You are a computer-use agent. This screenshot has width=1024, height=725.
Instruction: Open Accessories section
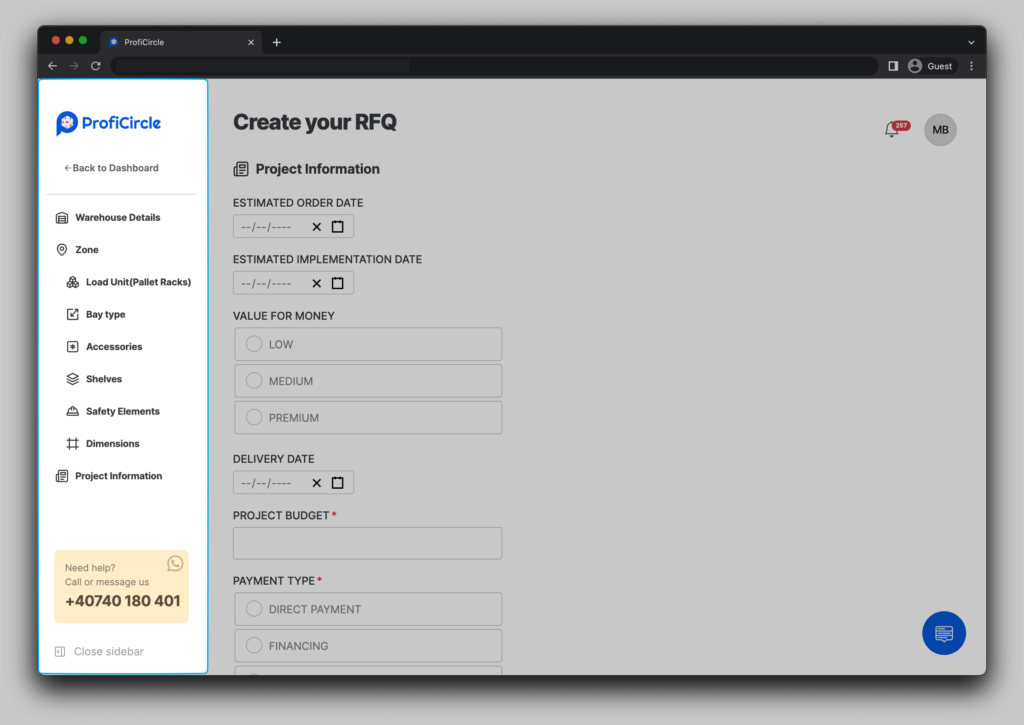coord(114,347)
